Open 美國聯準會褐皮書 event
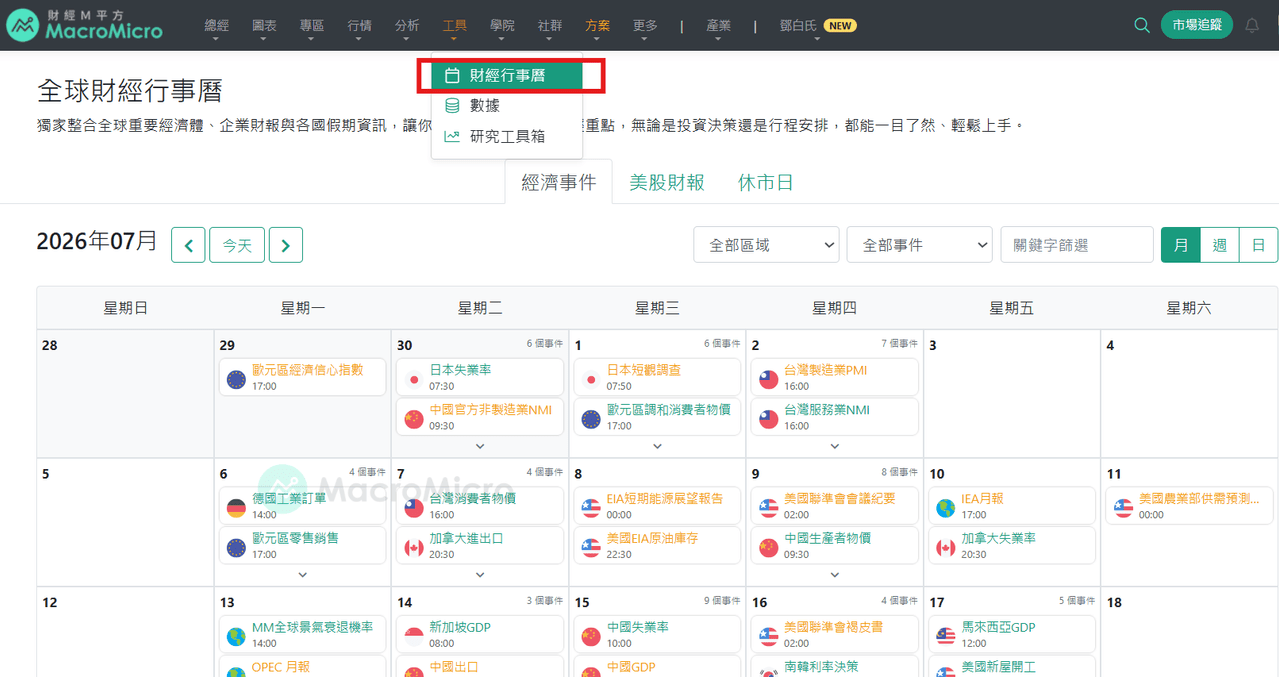Image resolution: width=1279 pixels, height=677 pixels. click(835, 634)
